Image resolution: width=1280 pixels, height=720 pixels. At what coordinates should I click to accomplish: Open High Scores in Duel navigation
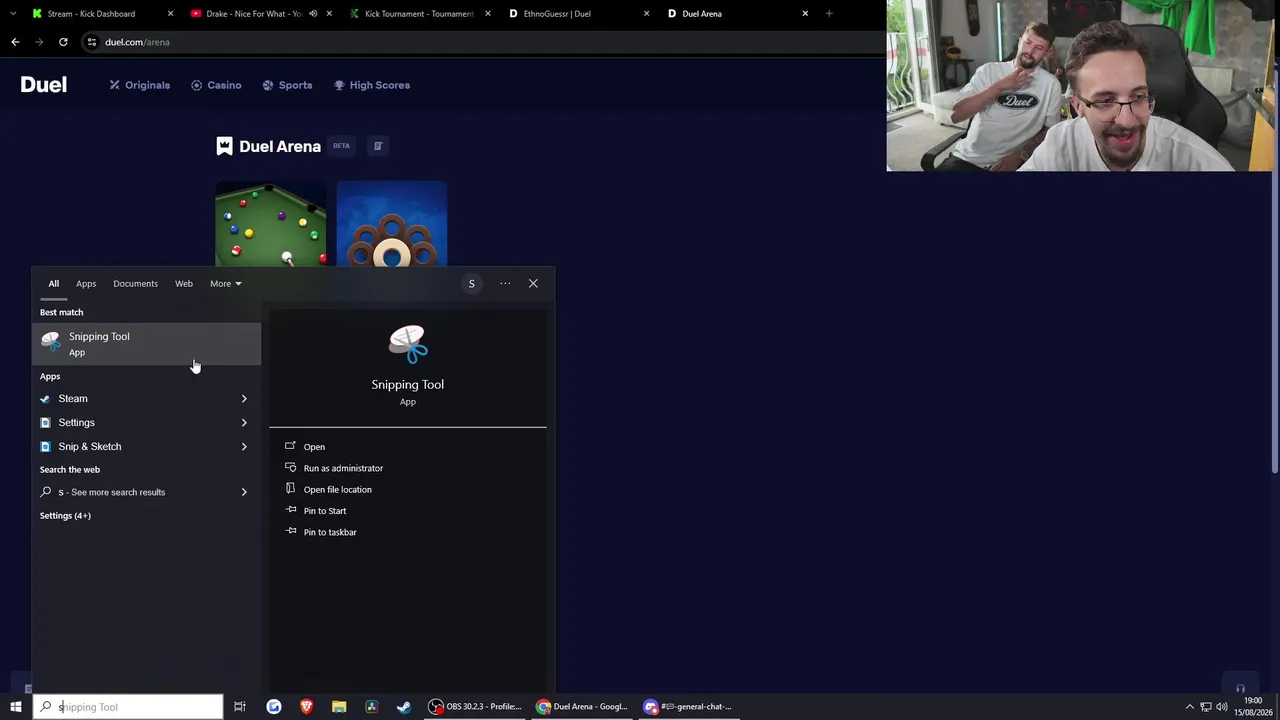pyautogui.click(x=372, y=85)
